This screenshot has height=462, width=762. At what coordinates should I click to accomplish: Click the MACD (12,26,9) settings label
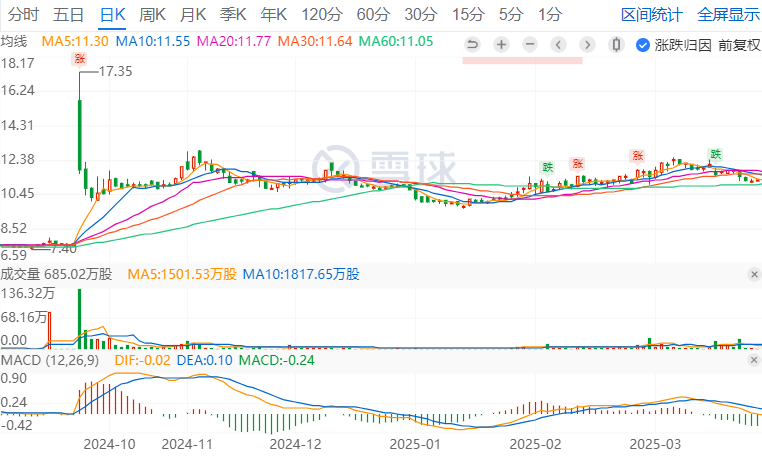coord(50,360)
